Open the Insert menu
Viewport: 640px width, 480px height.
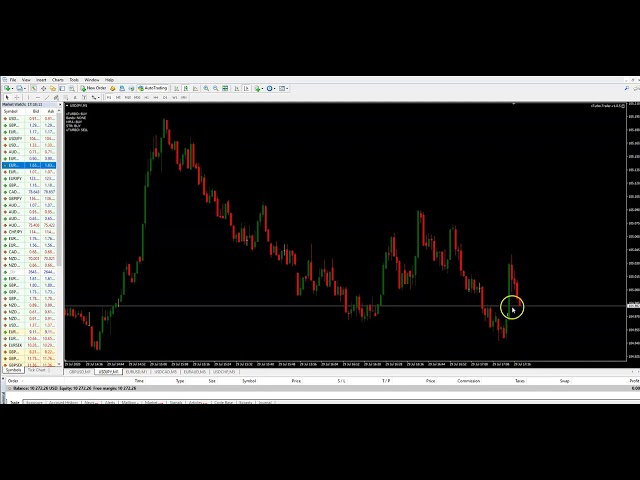(x=40, y=79)
